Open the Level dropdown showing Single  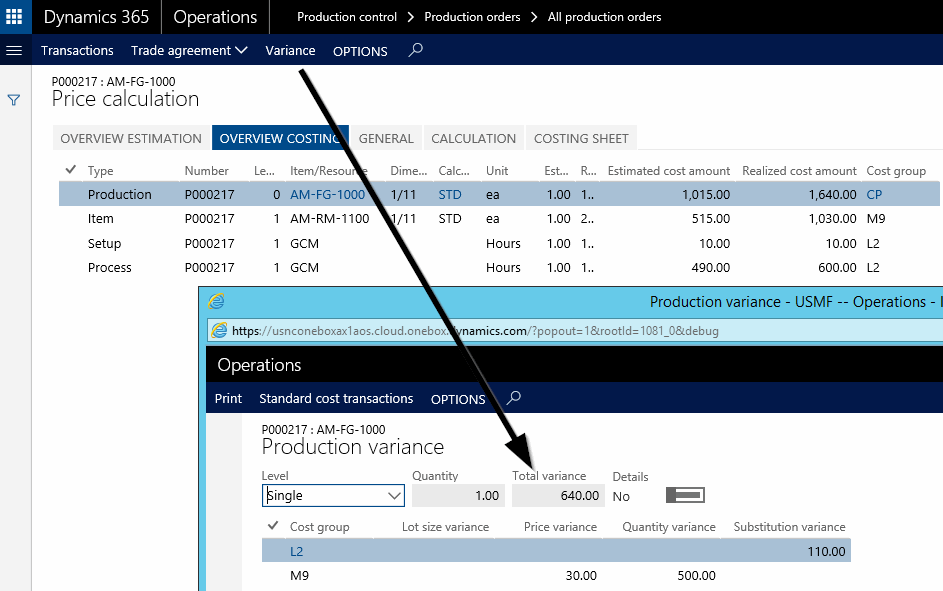tap(333, 496)
